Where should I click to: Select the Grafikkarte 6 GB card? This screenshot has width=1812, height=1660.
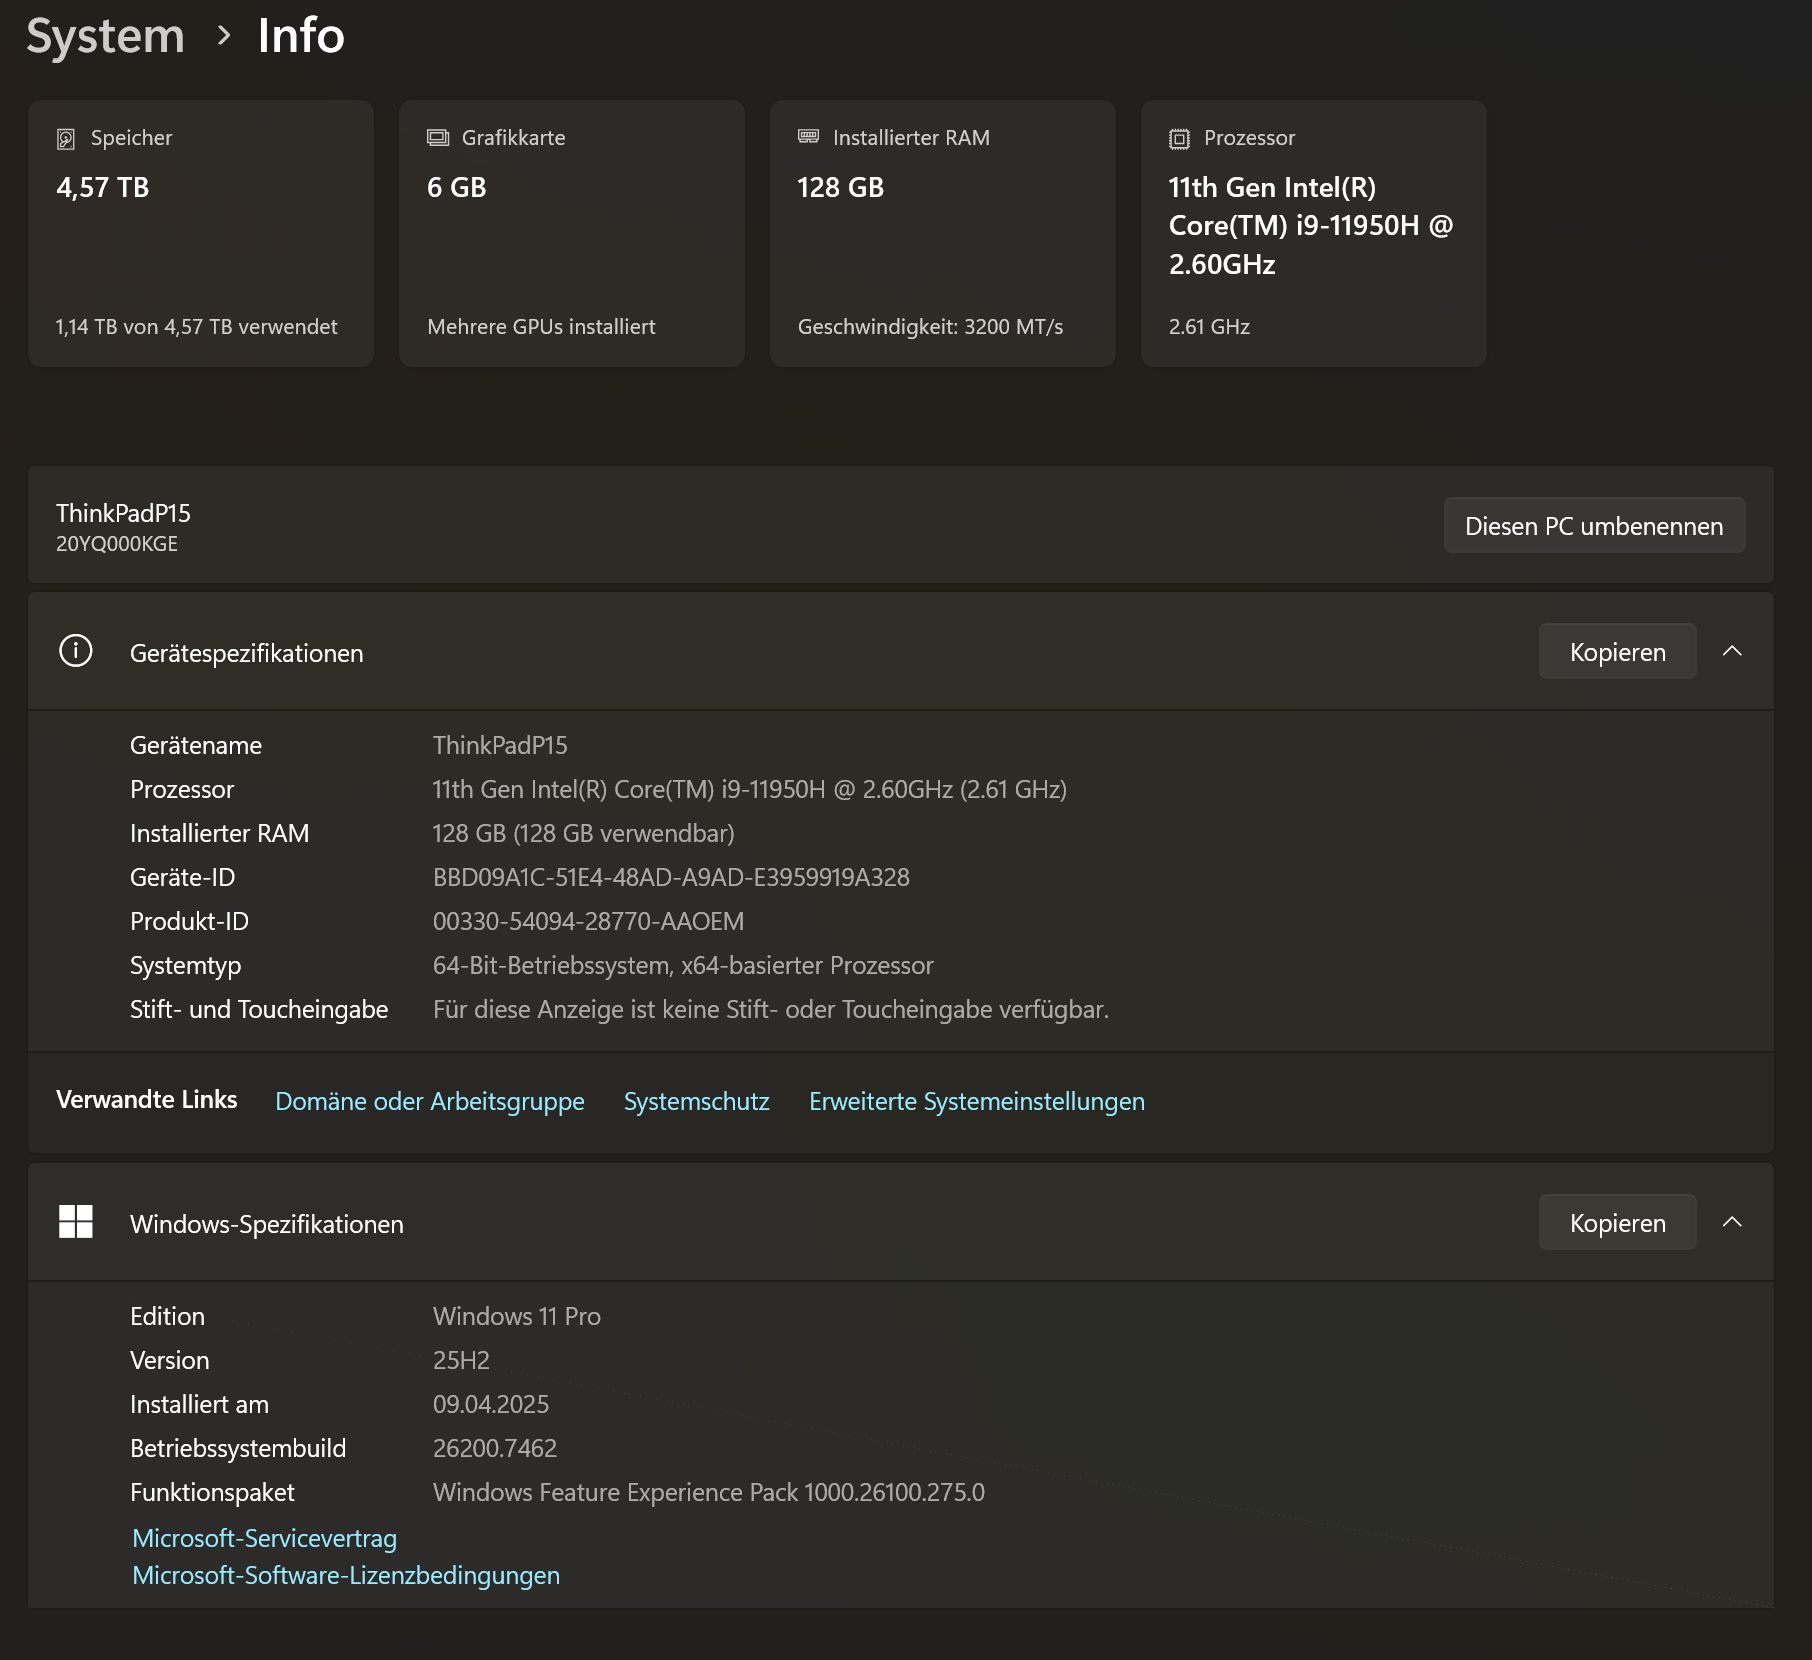tap(572, 233)
